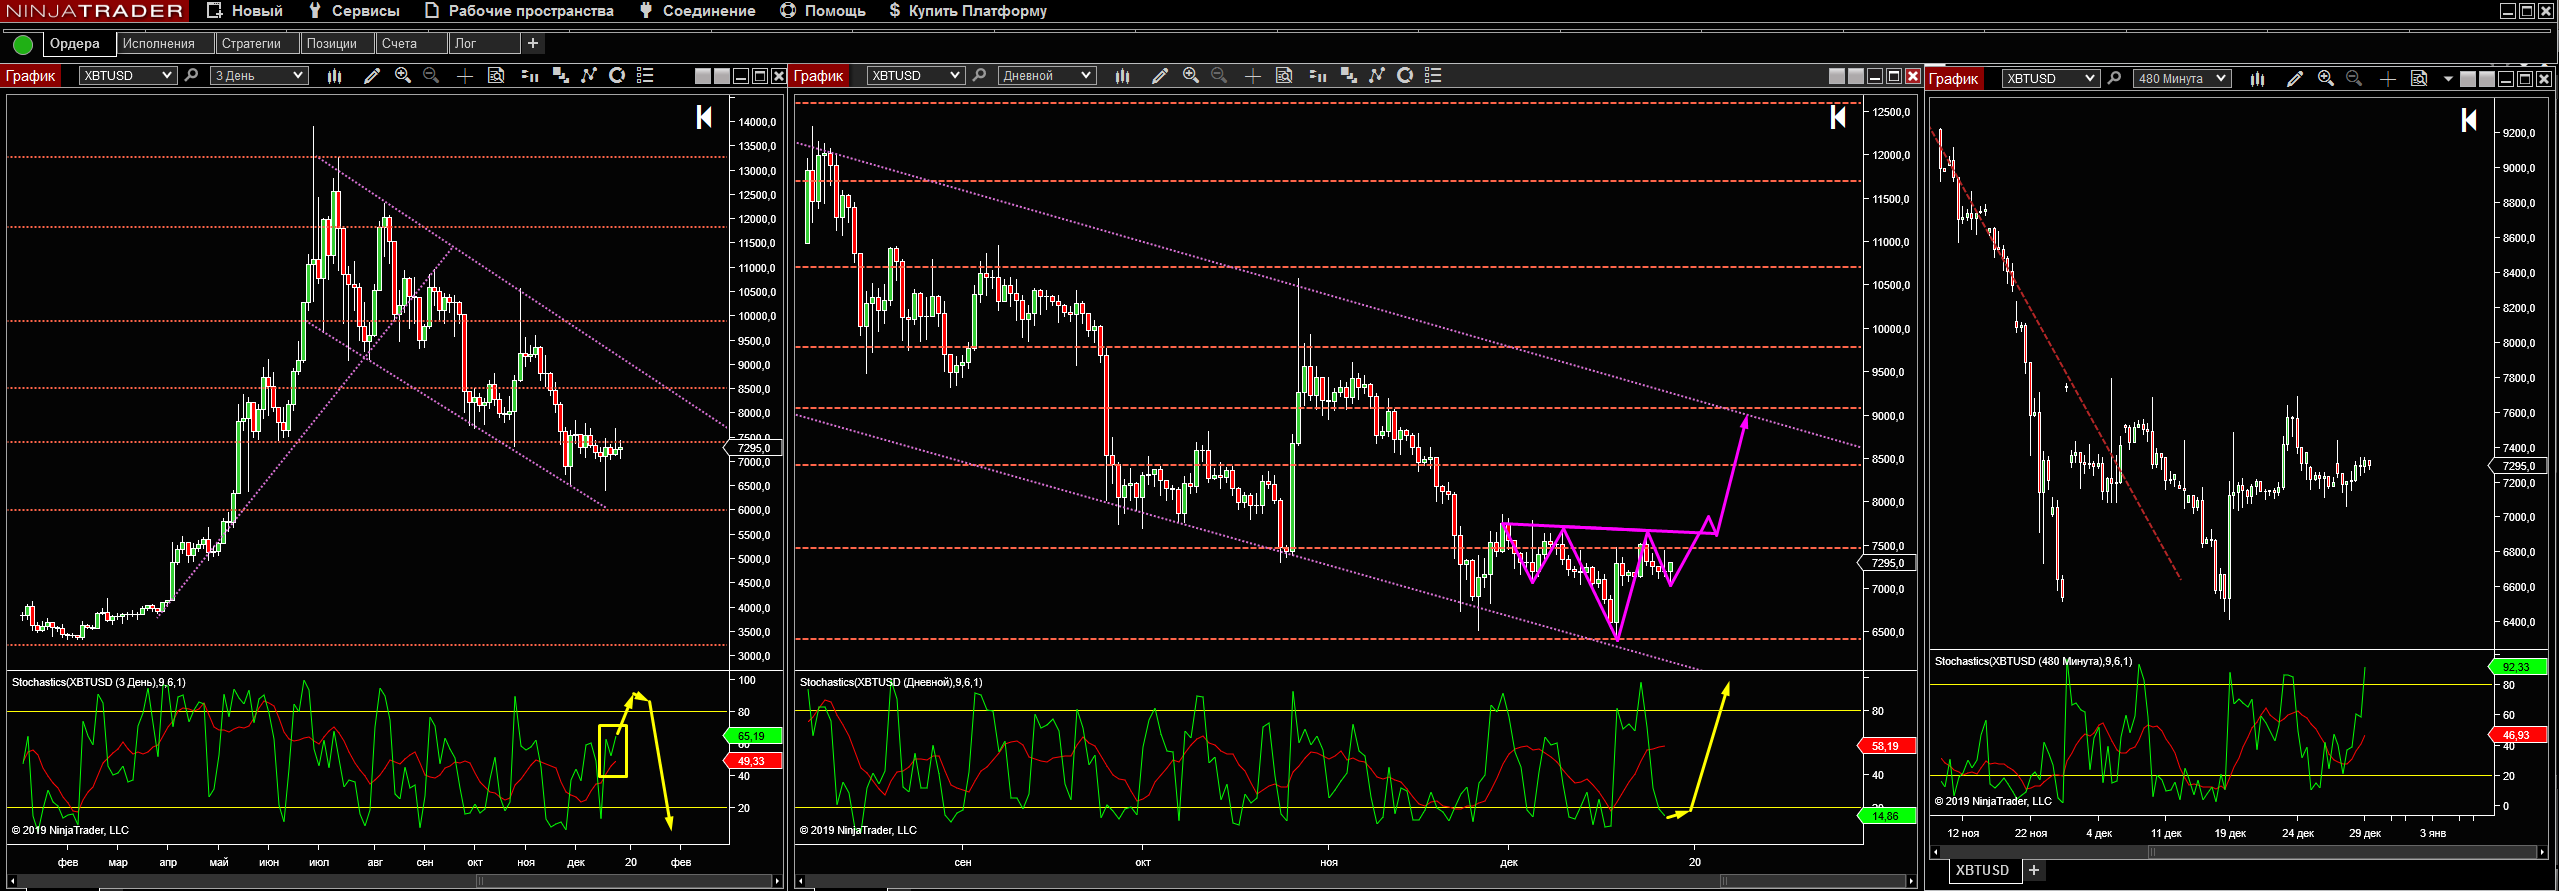The width and height of the screenshot is (2559, 891).
Task: Open the Соединение menu
Action: [x=698, y=11]
